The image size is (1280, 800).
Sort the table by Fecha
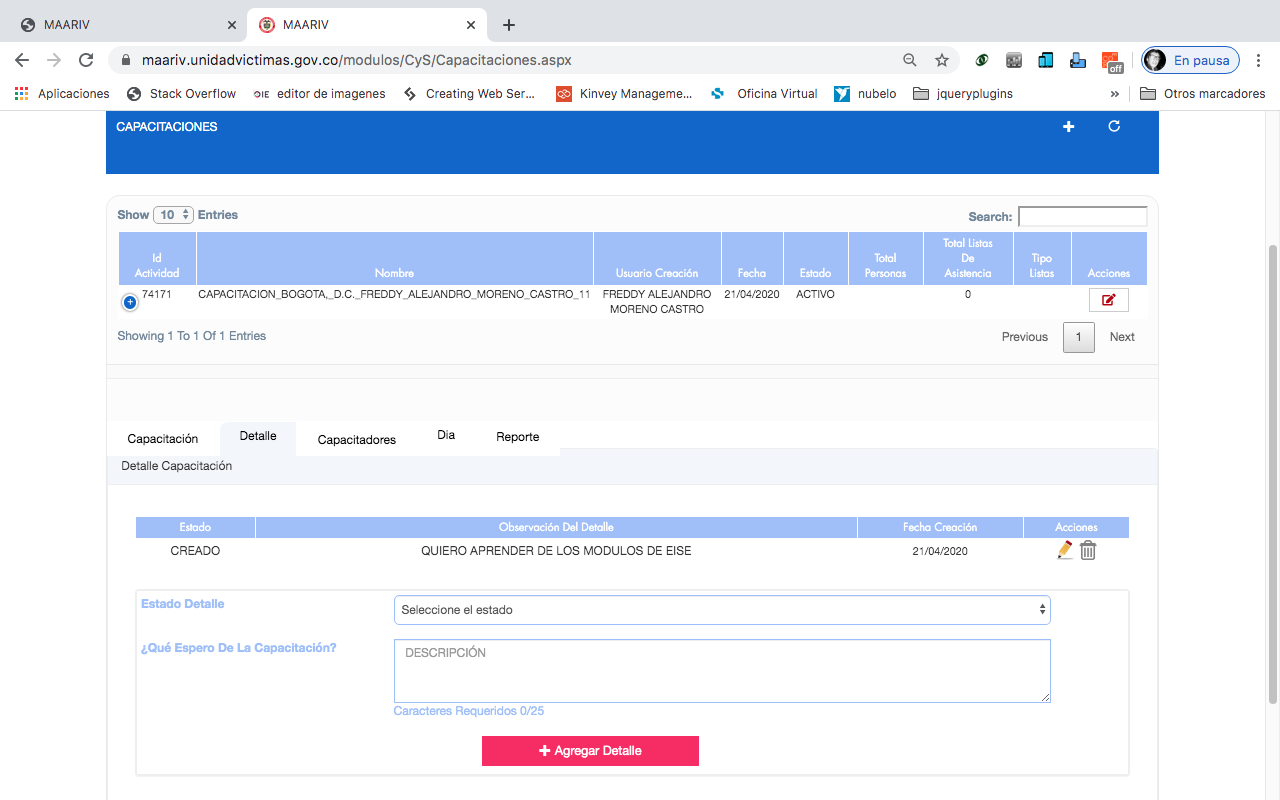point(752,258)
